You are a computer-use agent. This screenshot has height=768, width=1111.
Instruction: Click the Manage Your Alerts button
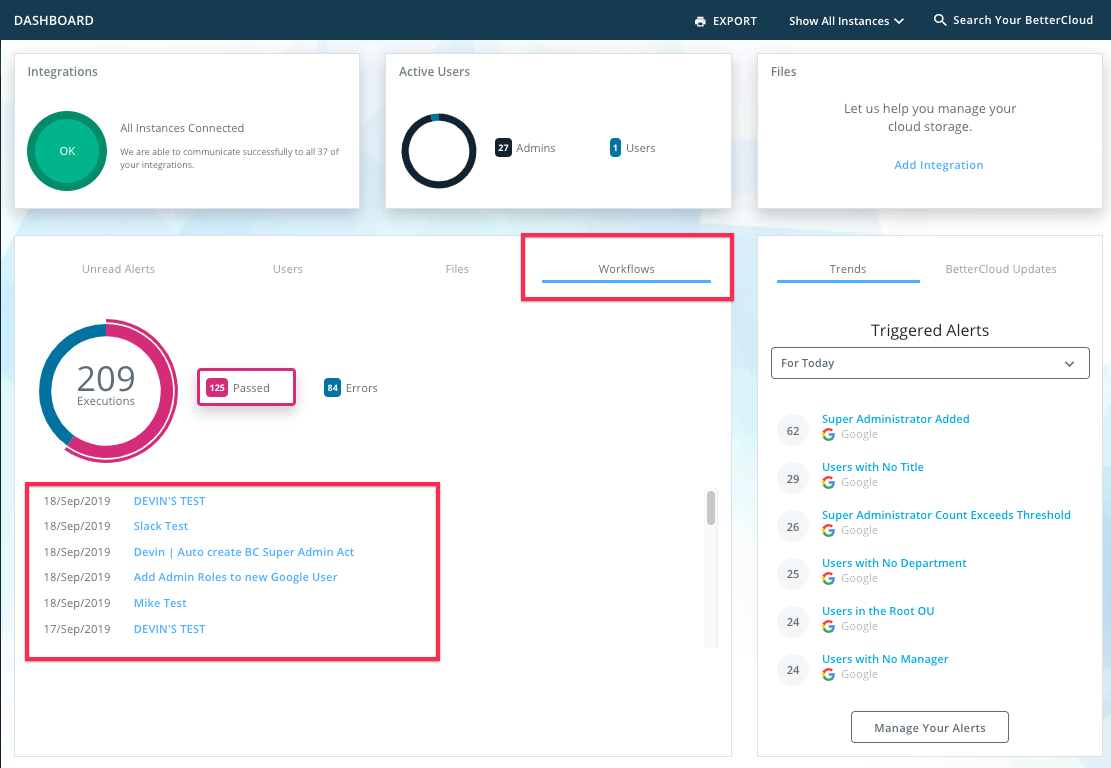tap(929, 727)
